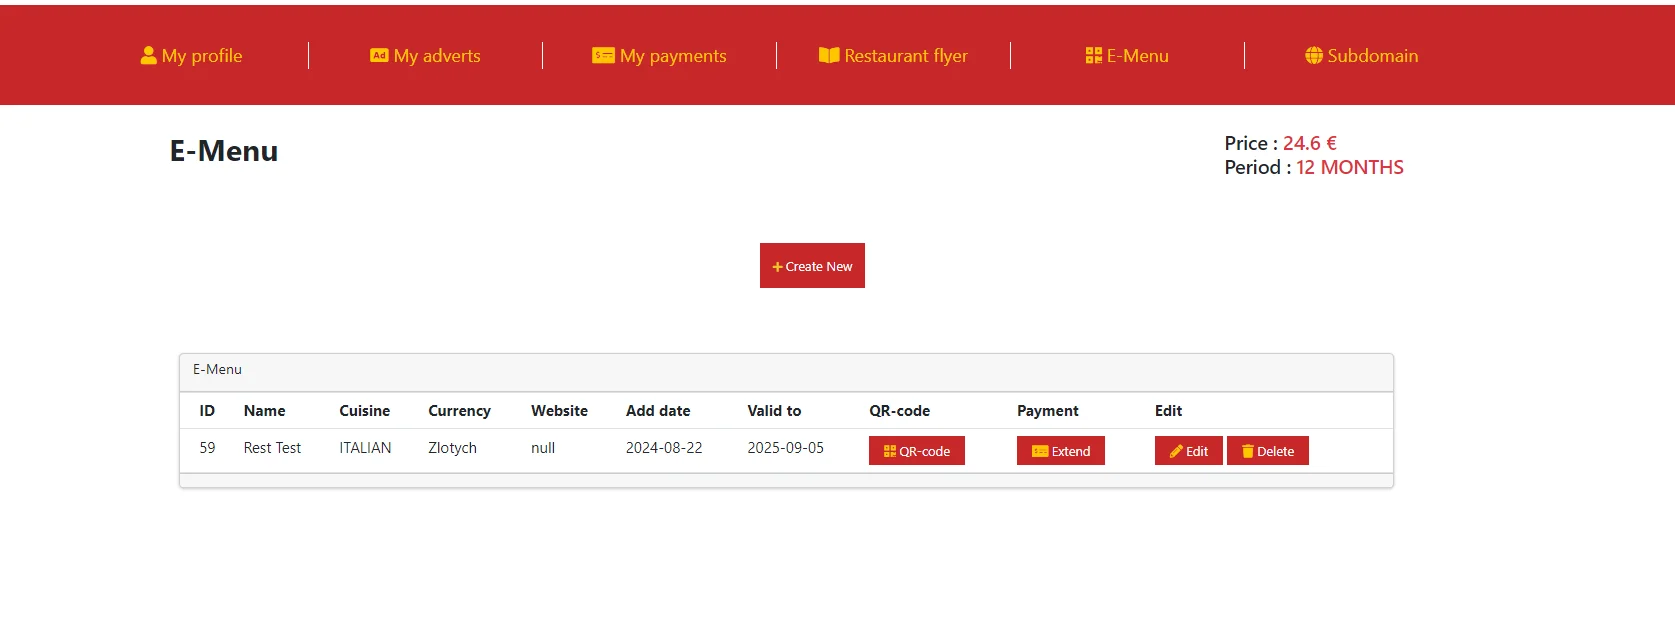Open the My payments navigation item
The image size is (1675, 619).
tap(660, 56)
